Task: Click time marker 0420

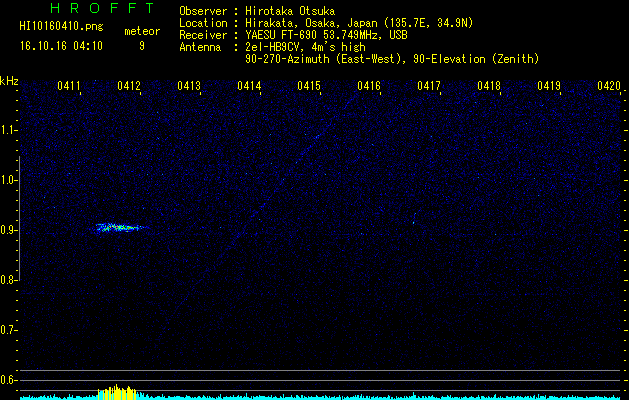Action: [609, 86]
